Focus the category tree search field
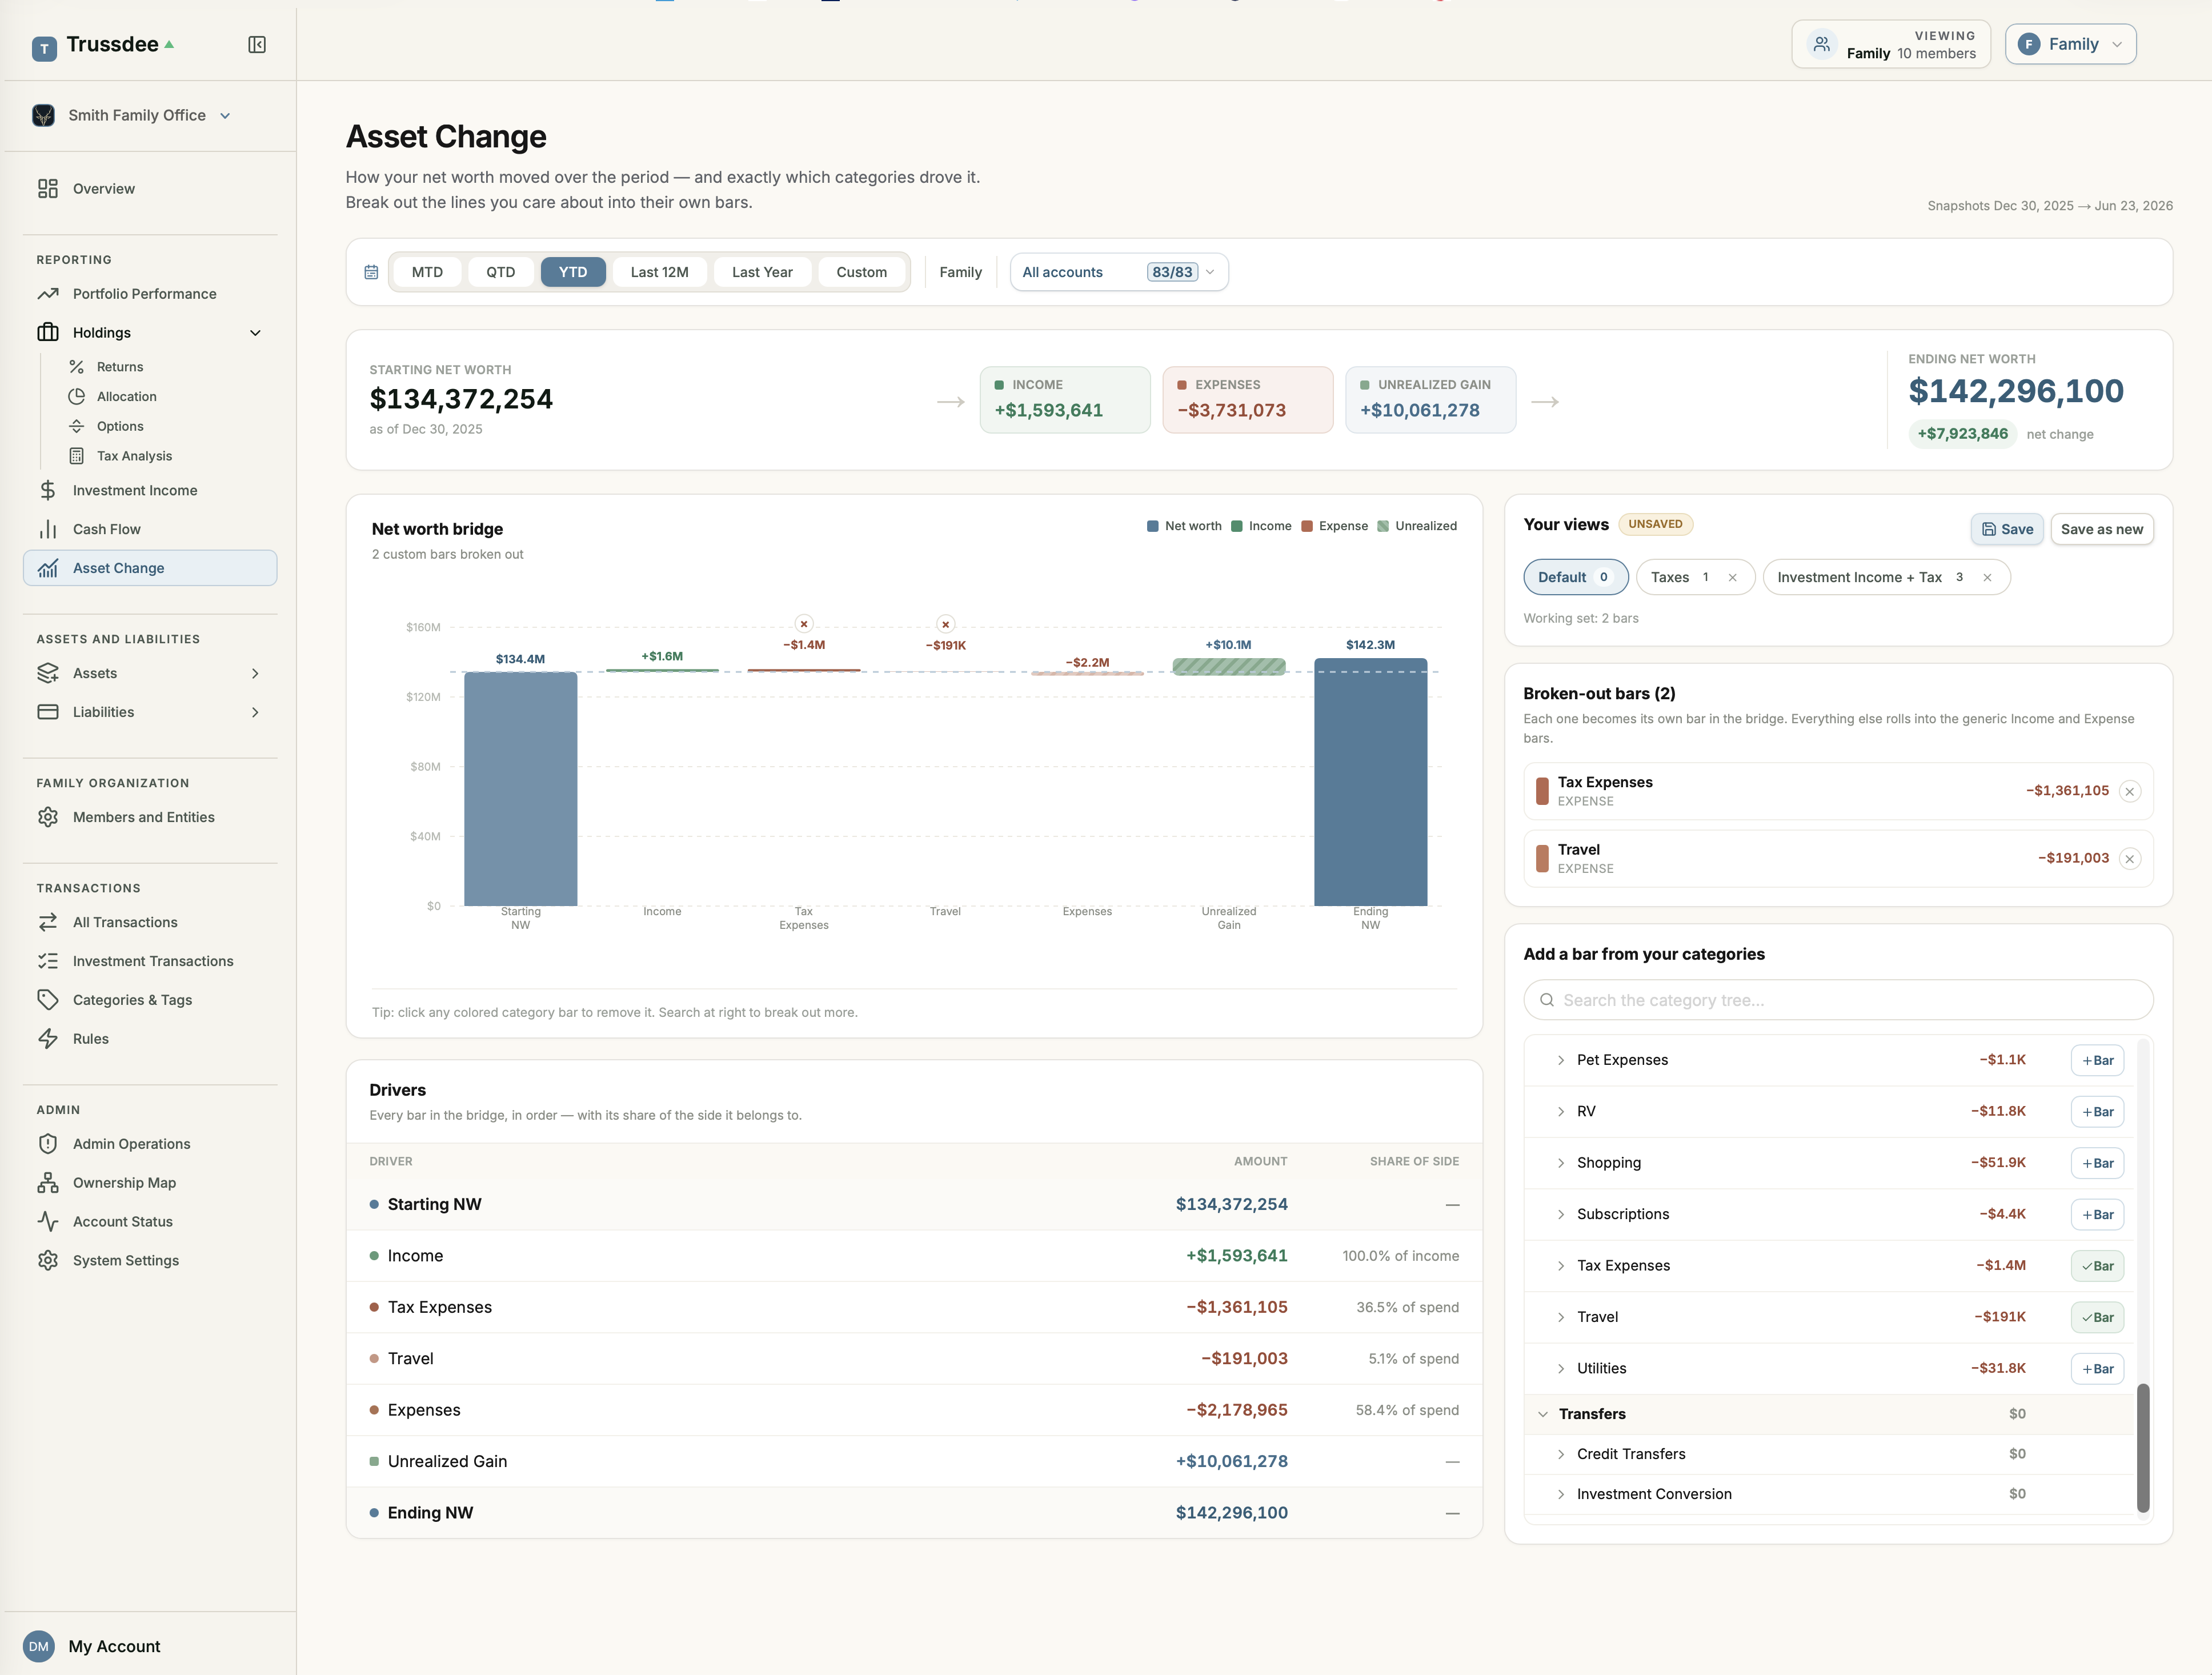This screenshot has width=2212, height=1675. 1838,1001
